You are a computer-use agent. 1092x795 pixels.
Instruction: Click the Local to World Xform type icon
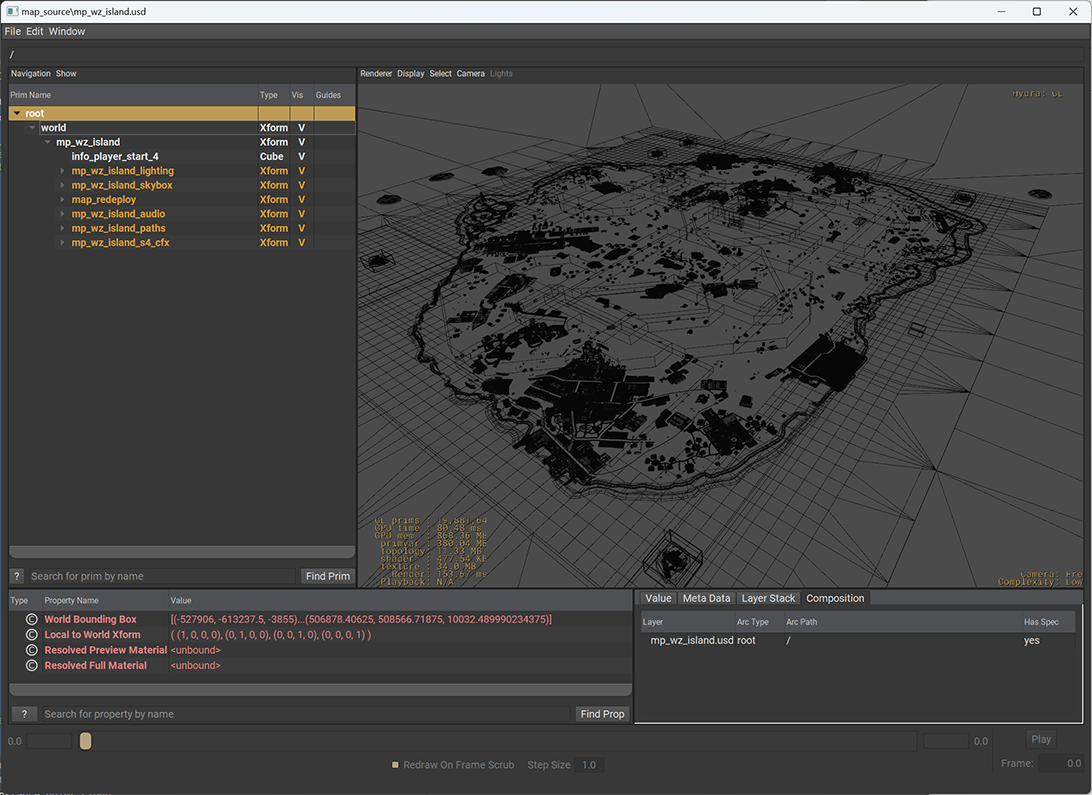pos(32,635)
